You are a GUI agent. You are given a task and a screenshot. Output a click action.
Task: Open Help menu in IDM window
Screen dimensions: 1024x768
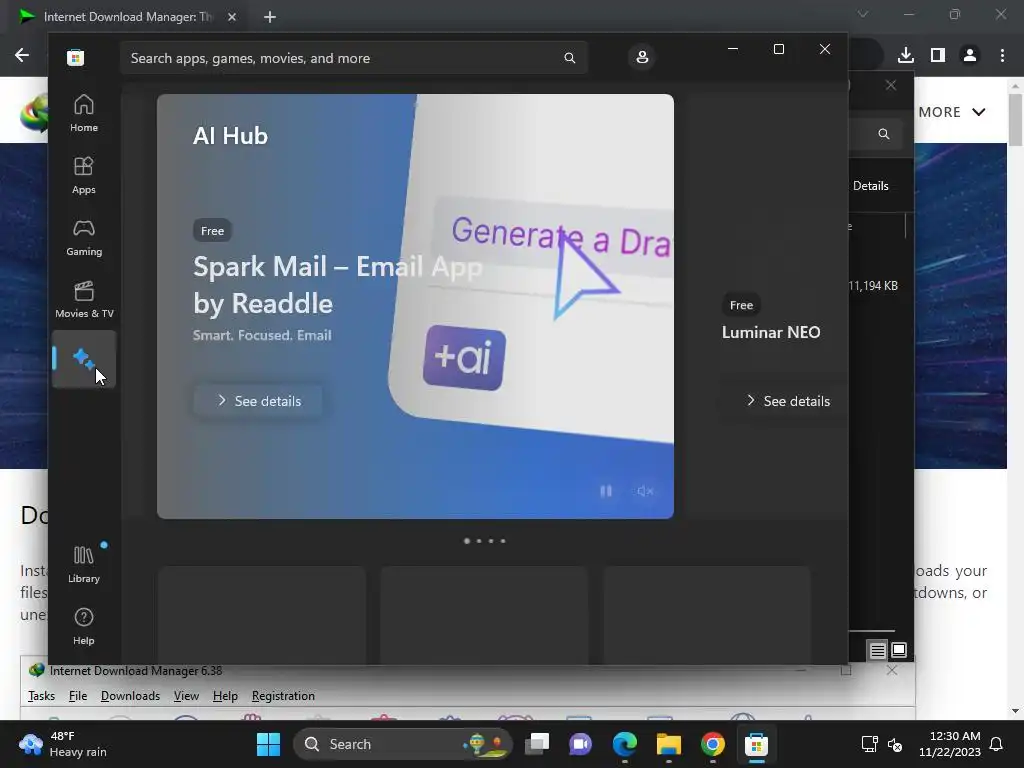pyautogui.click(x=225, y=696)
